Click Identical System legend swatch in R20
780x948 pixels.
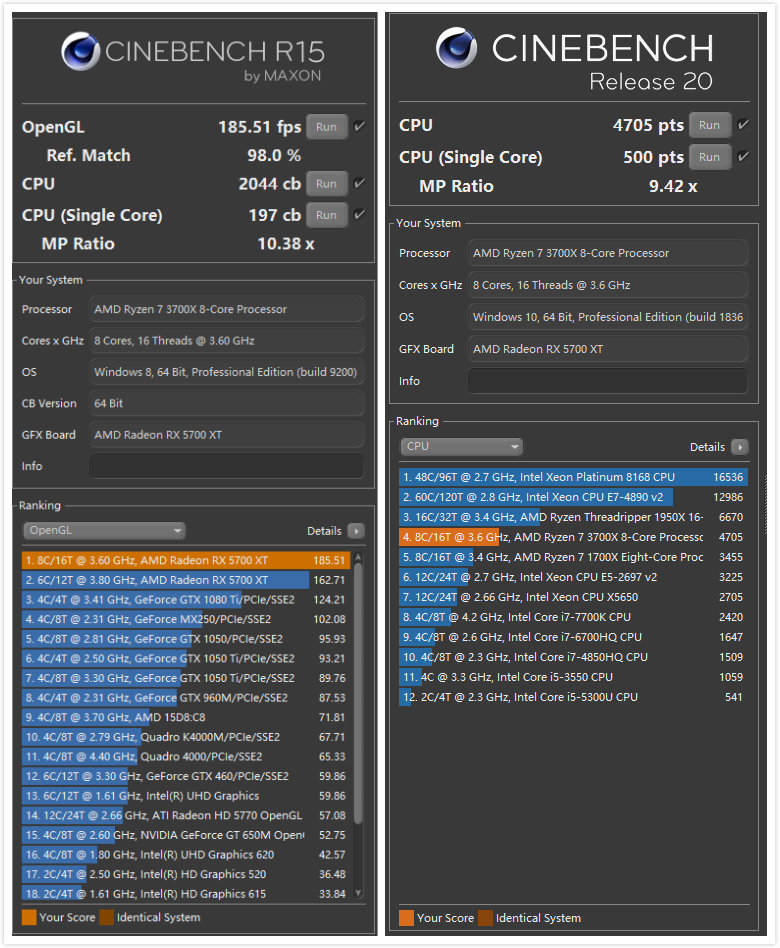coord(484,918)
